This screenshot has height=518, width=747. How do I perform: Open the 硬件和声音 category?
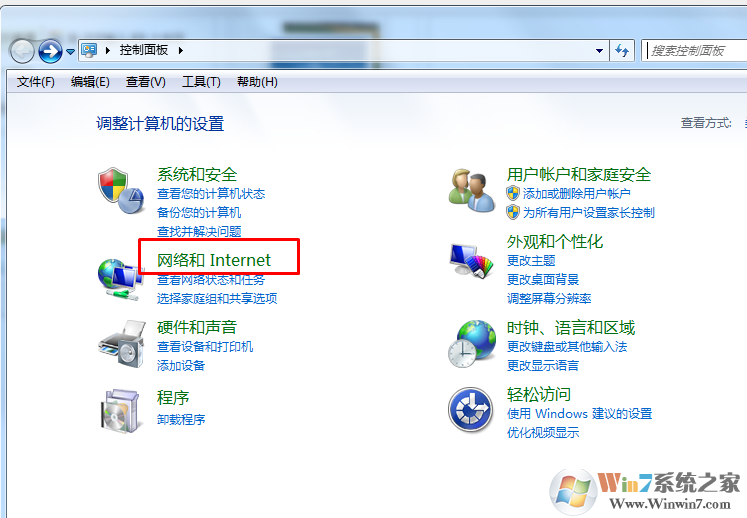coord(197,327)
